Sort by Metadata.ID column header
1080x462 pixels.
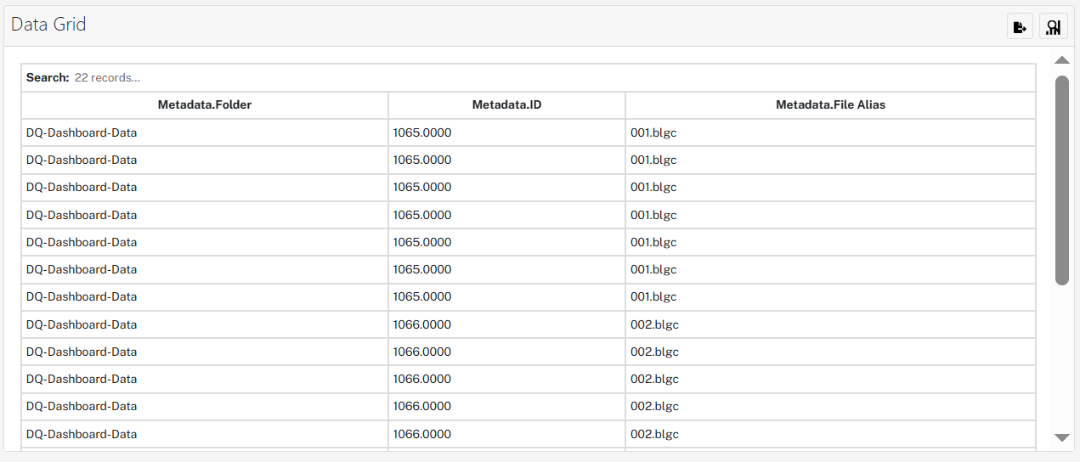[x=507, y=105]
